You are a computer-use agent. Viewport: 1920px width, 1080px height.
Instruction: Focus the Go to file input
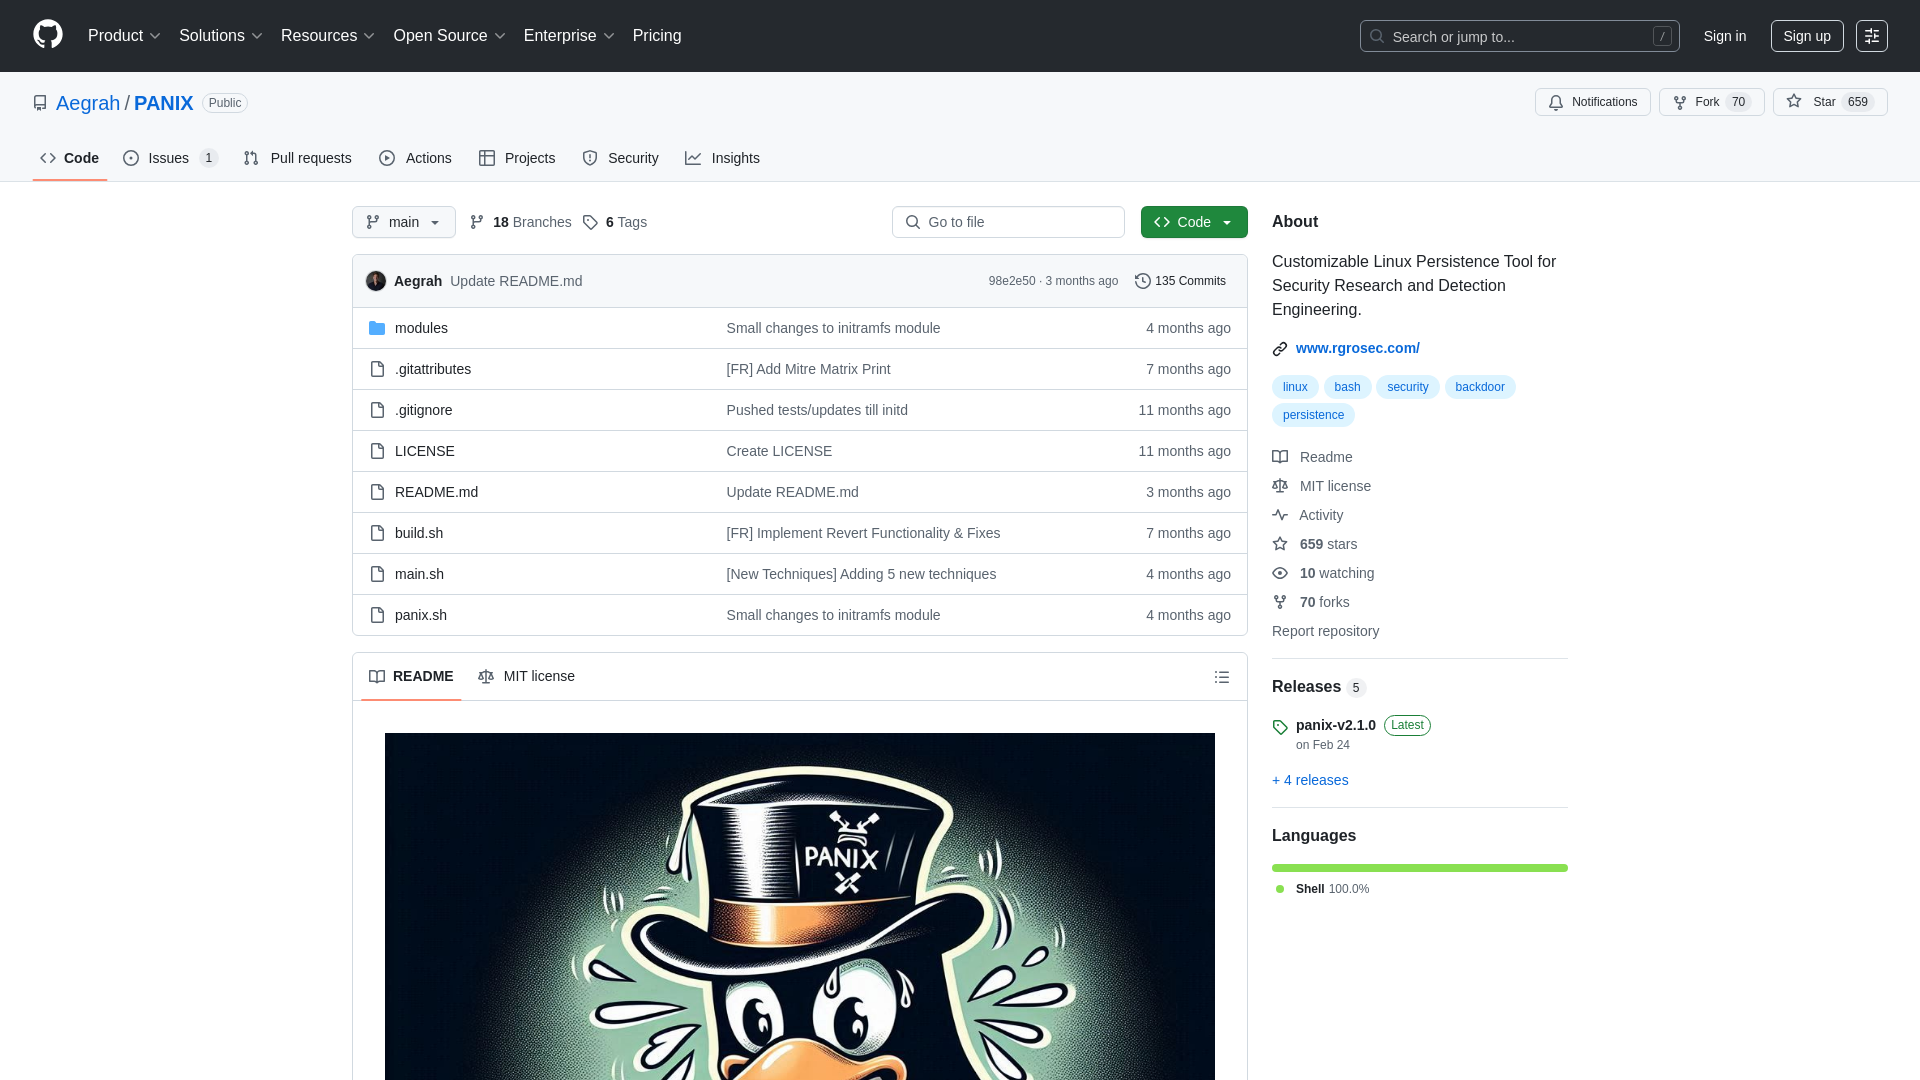(x=1008, y=222)
